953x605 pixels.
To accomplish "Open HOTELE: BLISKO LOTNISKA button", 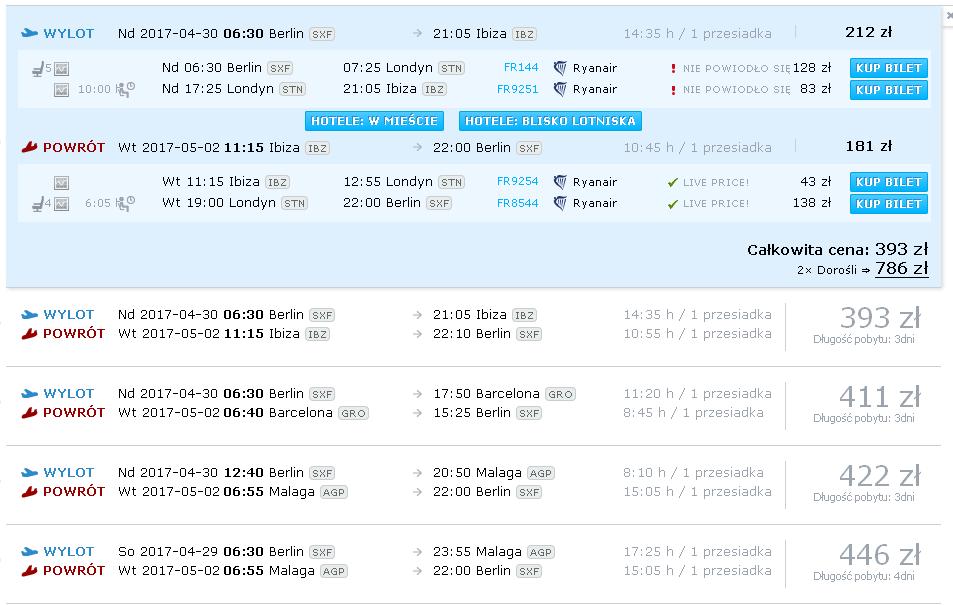I will click(x=550, y=121).
